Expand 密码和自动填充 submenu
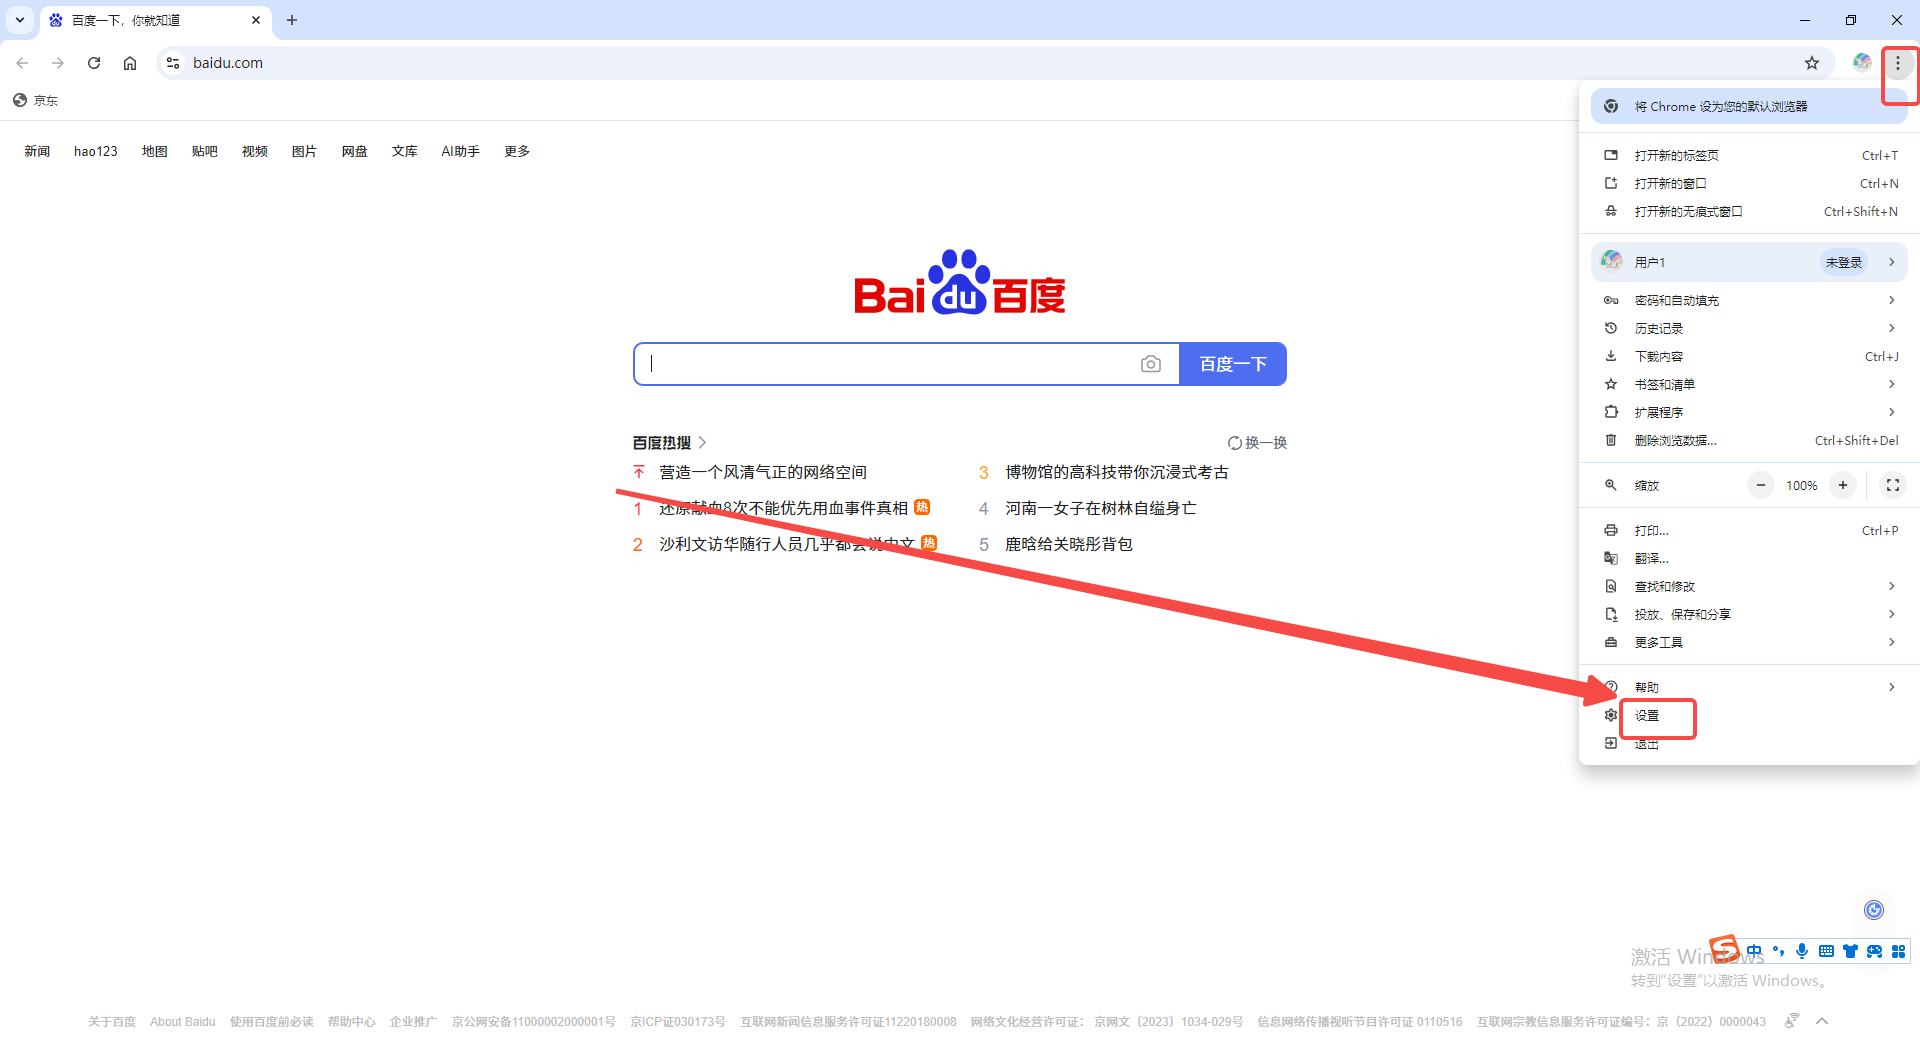 click(1749, 300)
